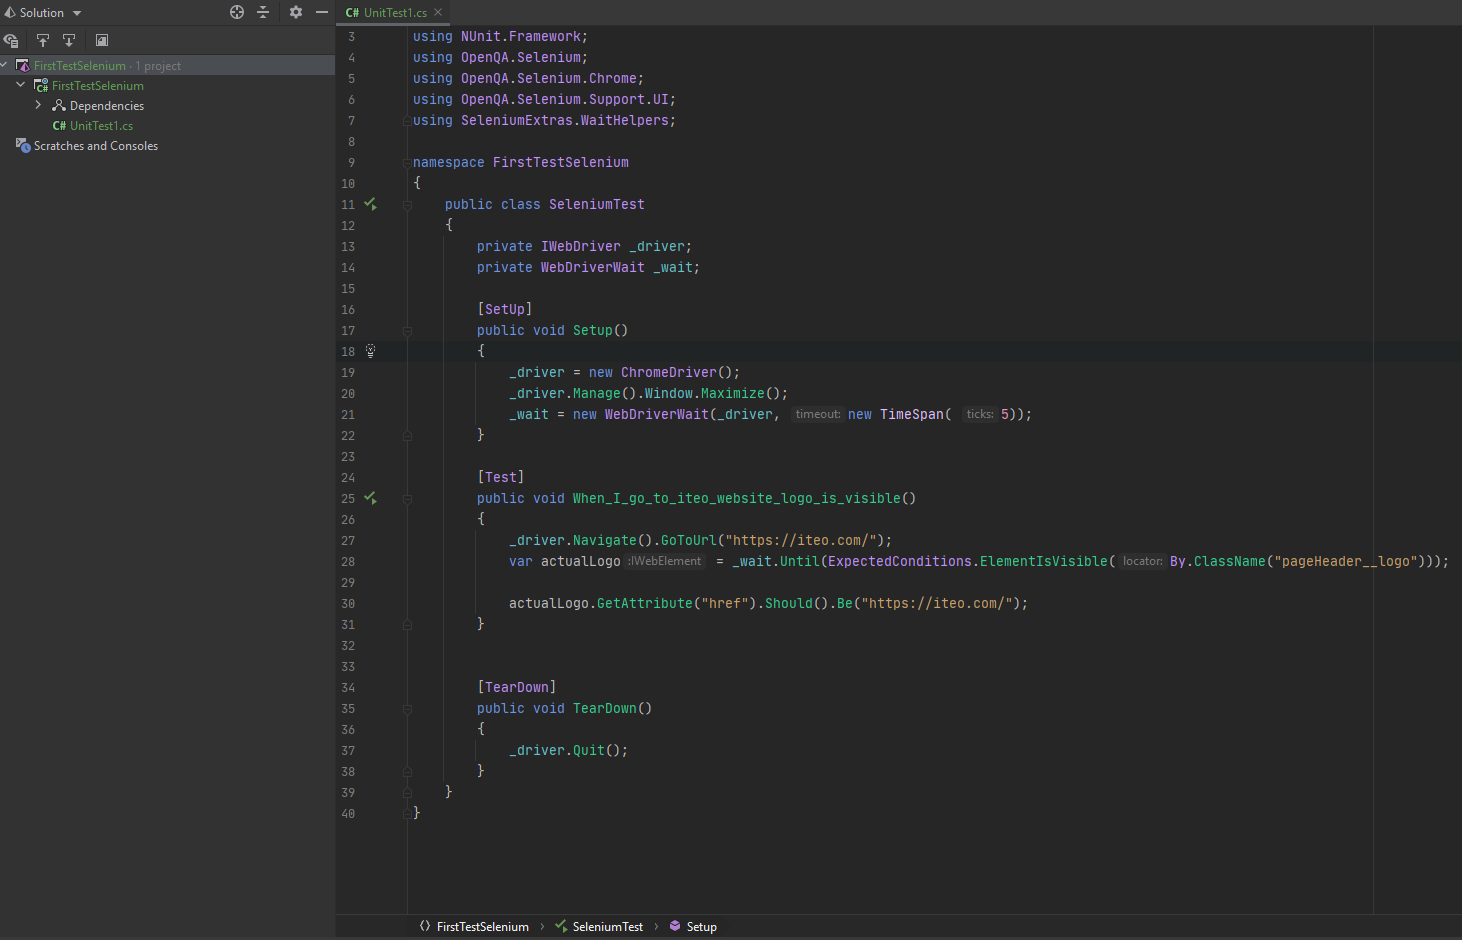1462x940 pixels.
Task: Click the Setup breadcrumb item
Action: coord(700,927)
